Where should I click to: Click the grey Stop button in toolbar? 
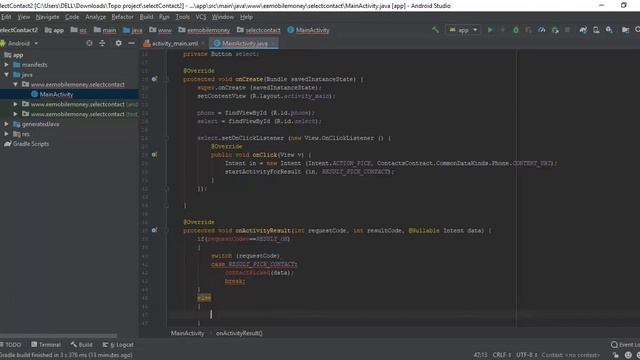(567, 30)
